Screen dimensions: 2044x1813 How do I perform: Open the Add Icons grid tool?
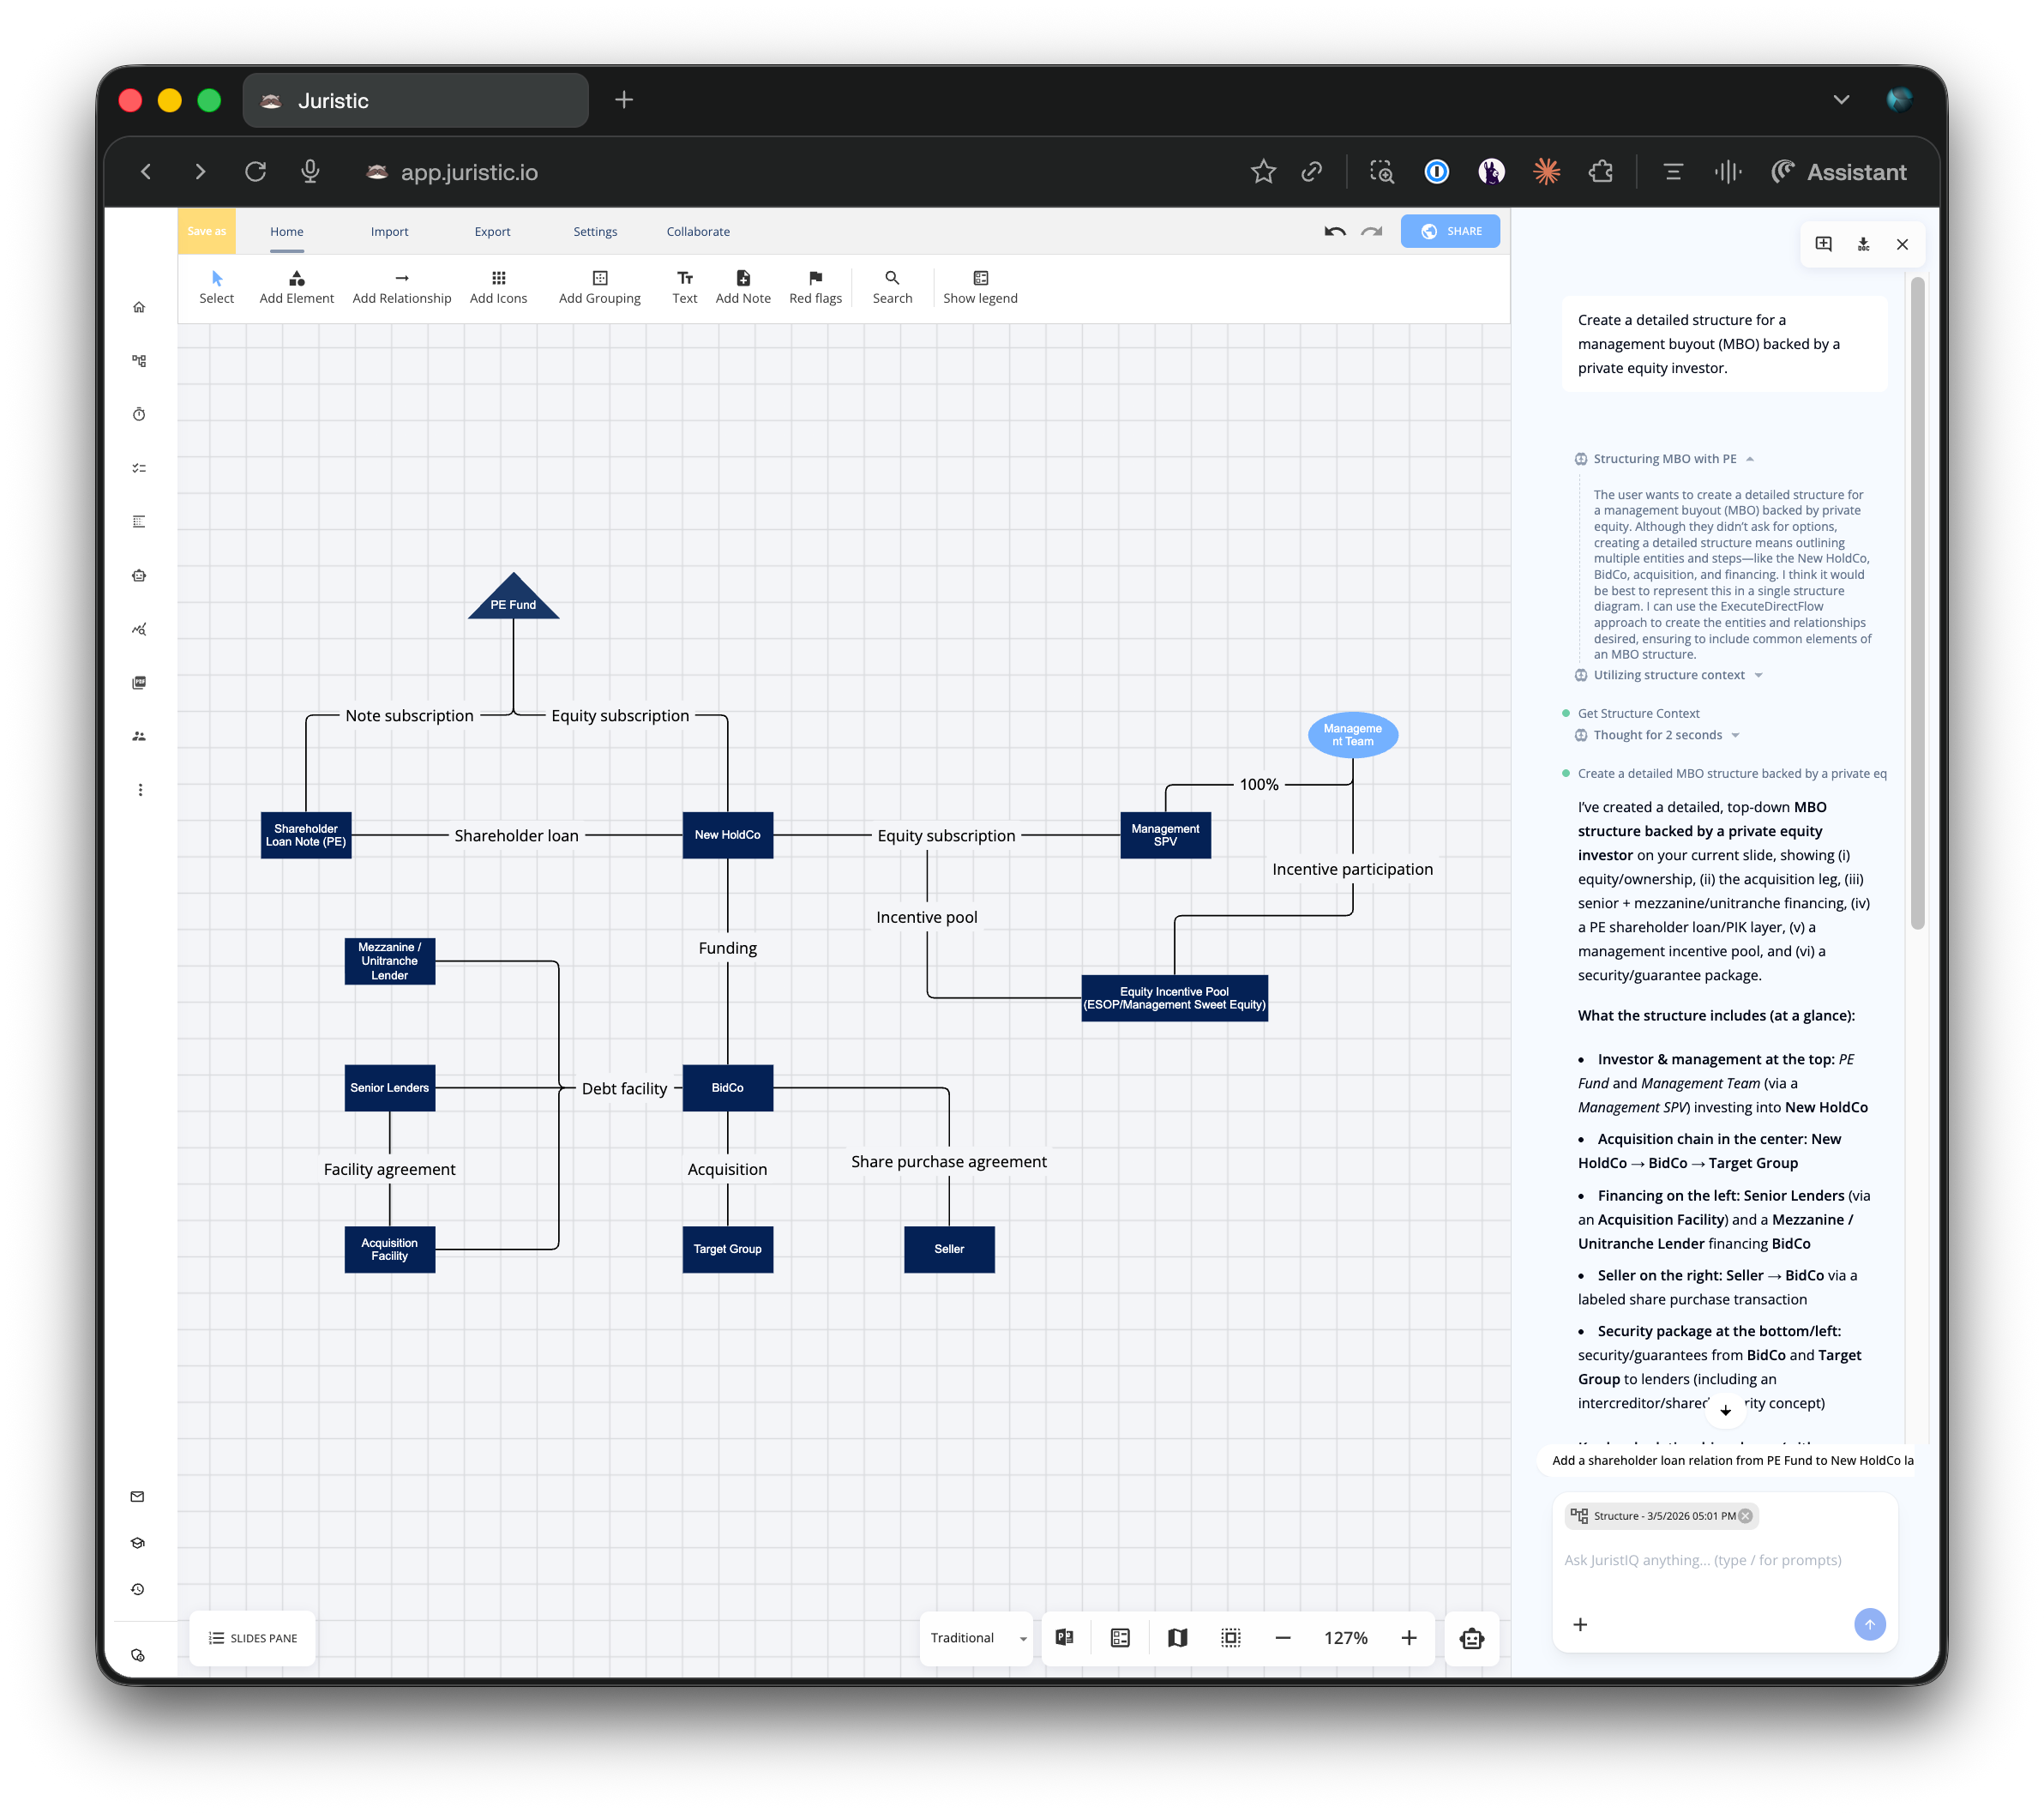click(498, 278)
